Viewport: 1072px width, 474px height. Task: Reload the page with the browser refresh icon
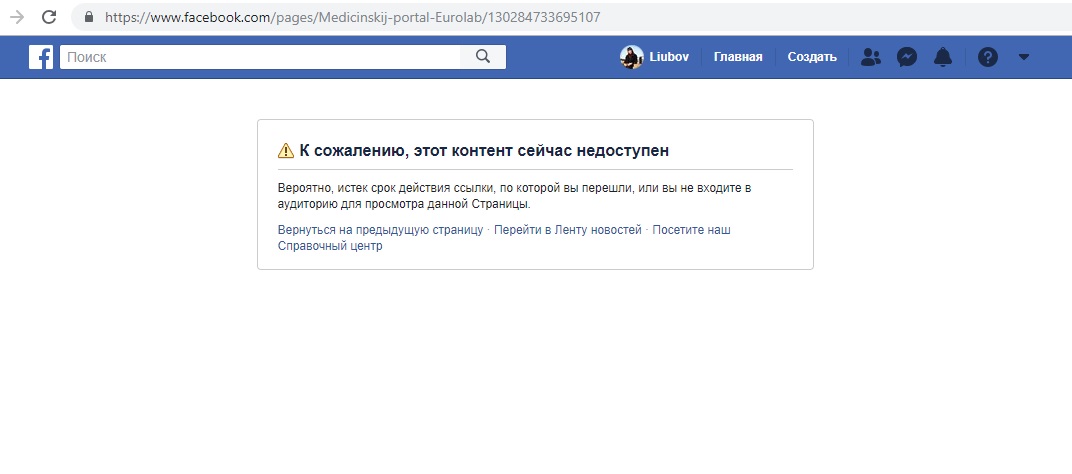point(49,17)
